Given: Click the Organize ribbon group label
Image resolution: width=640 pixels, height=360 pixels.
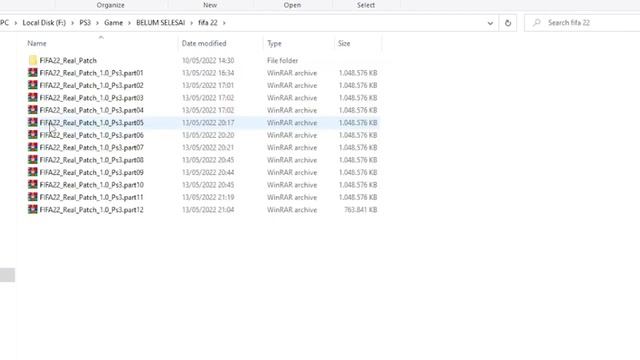Looking at the screenshot, I should [x=111, y=5].
